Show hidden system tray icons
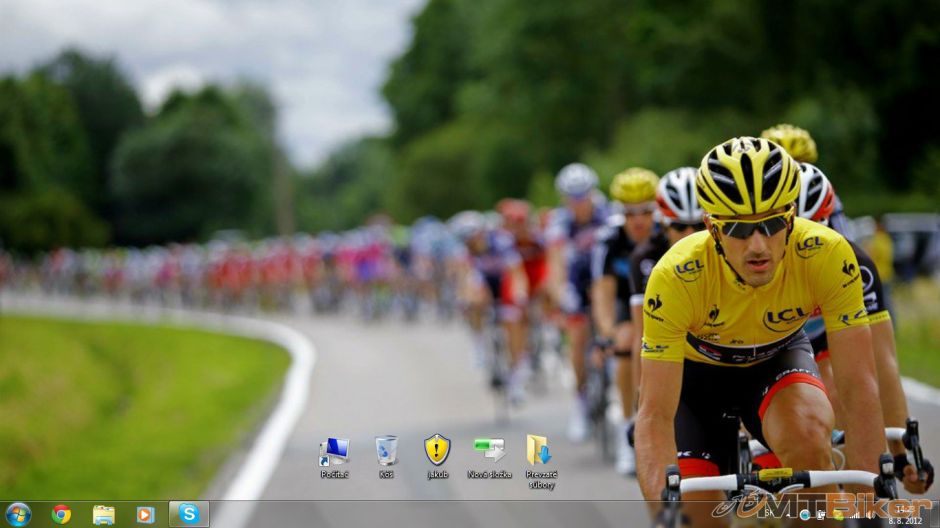This screenshot has height=528, width=940. pyautogui.click(x=787, y=515)
